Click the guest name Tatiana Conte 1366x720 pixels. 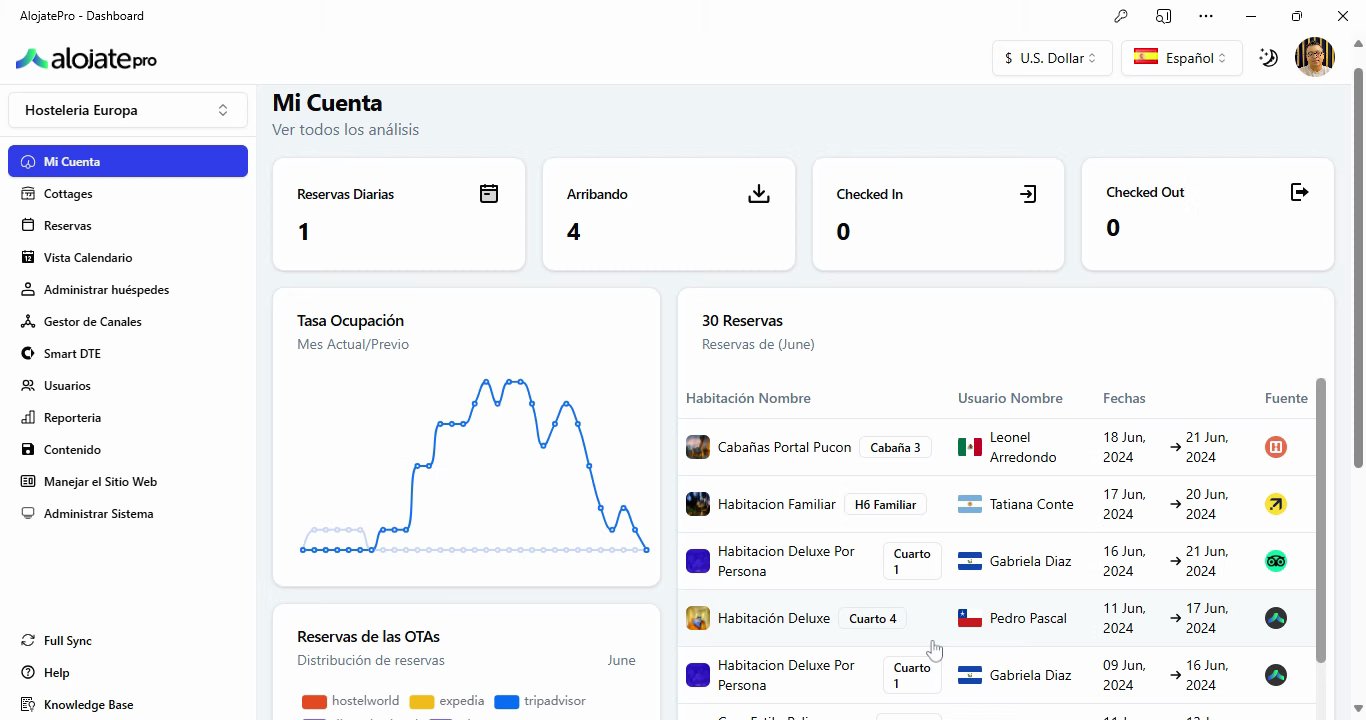(1032, 504)
